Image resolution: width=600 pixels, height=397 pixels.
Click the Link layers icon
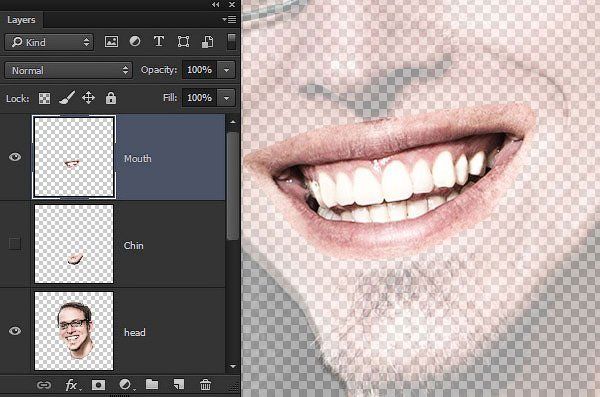(x=44, y=385)
